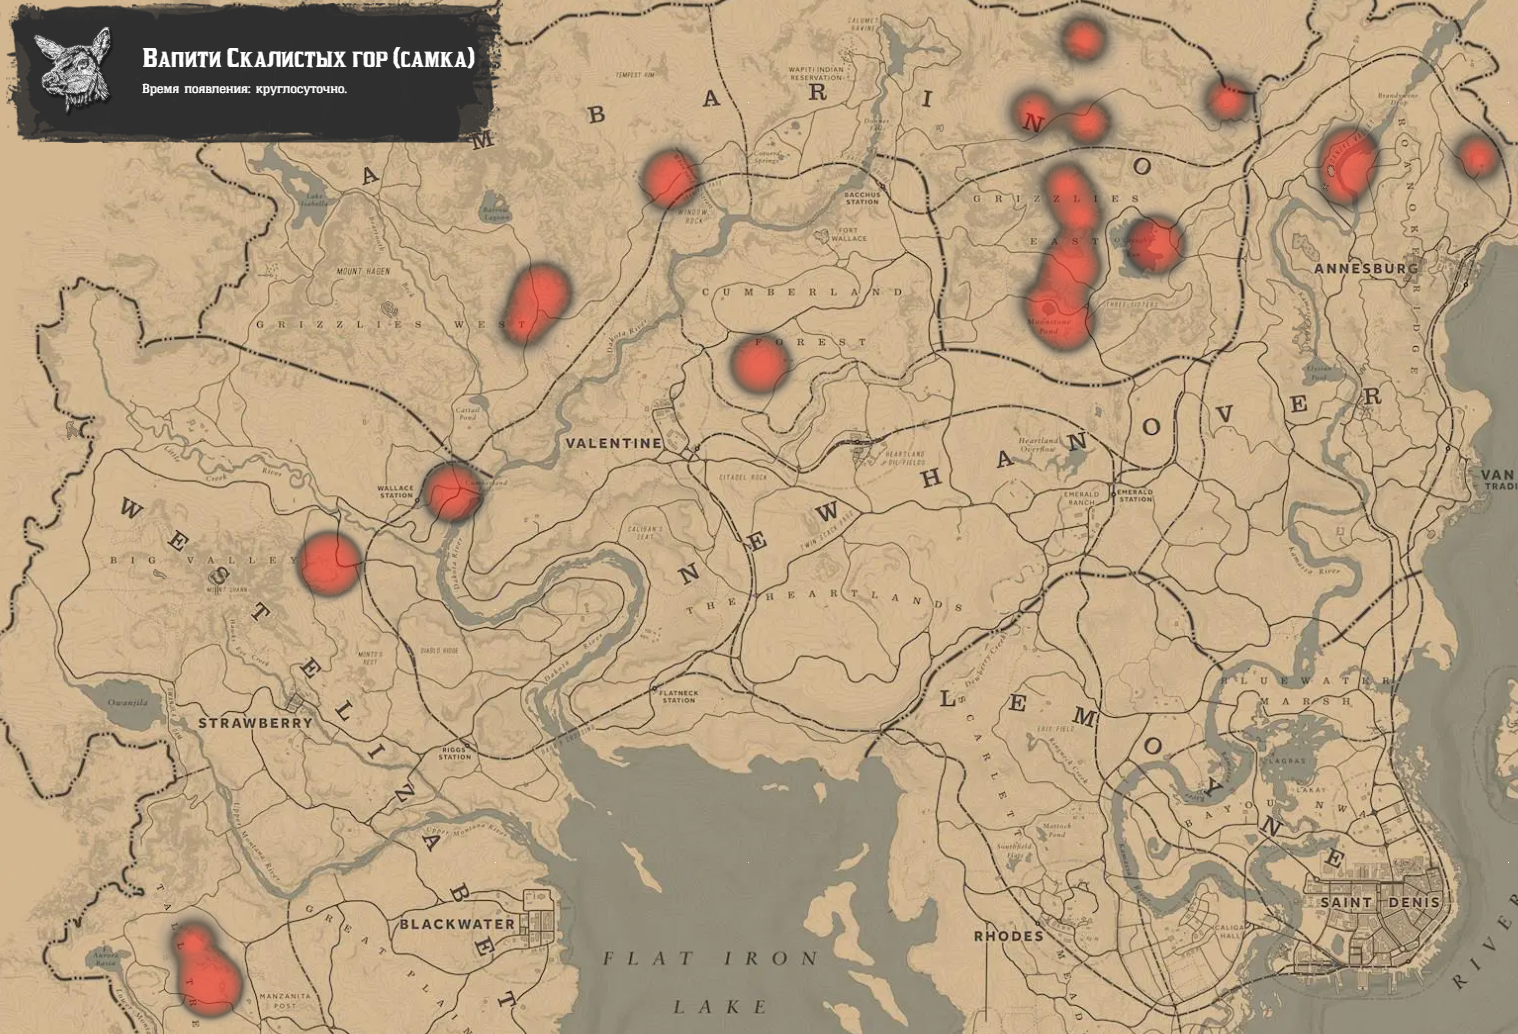Viewport: 1518px width, 1034px height.
Task: Click the Owanjila lake label
Action: [x=128, y=703]
